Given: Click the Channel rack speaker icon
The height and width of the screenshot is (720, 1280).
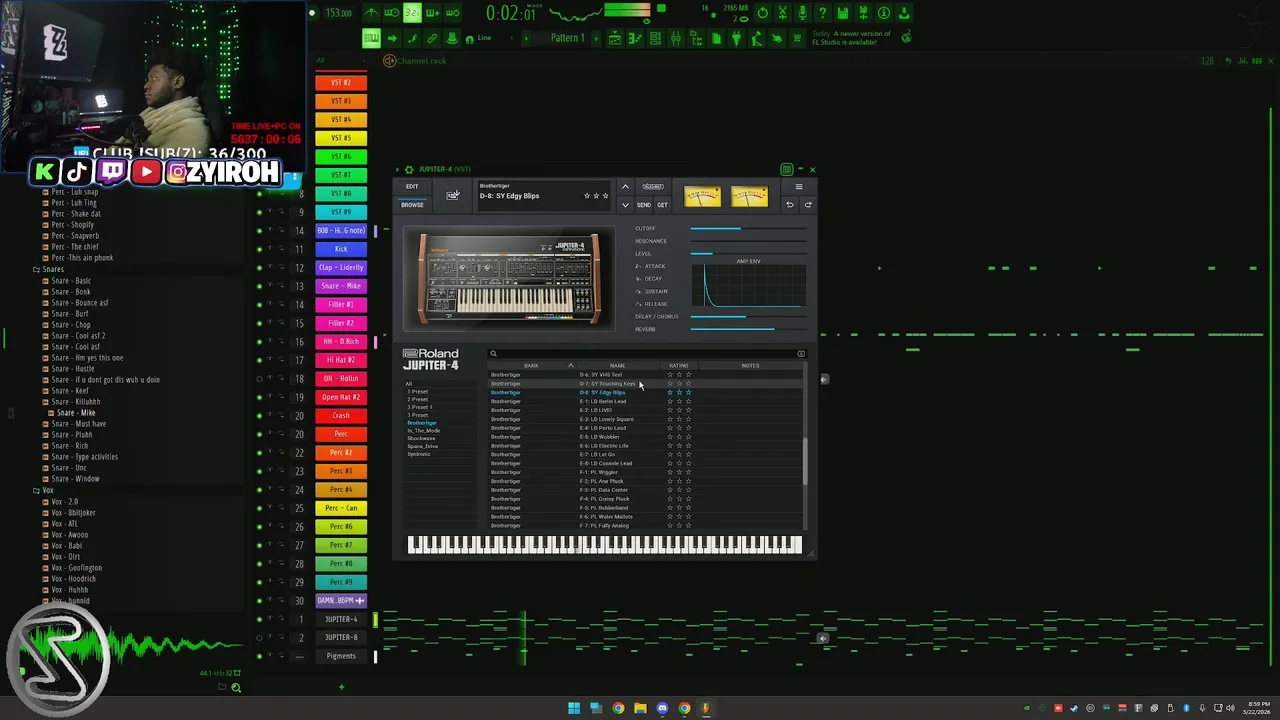Looking at the screenshot, I should tap(389, 61).
